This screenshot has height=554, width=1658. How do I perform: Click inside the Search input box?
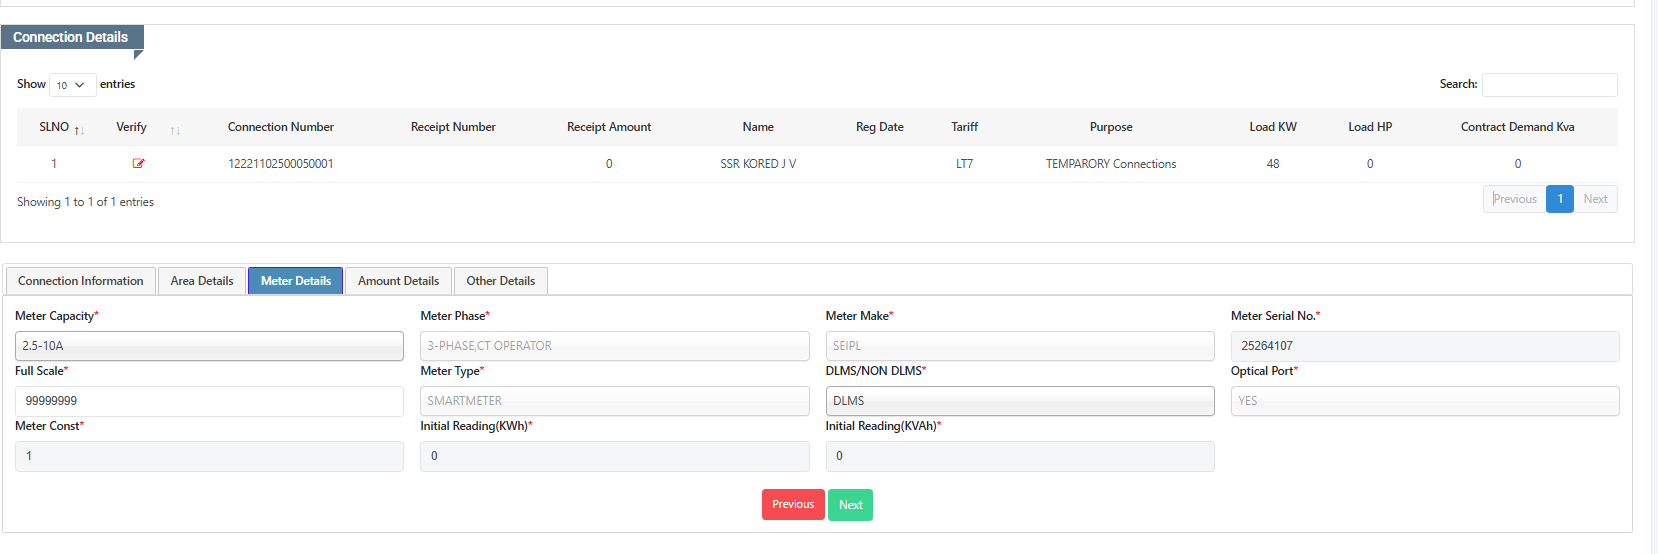[1549, 85]
